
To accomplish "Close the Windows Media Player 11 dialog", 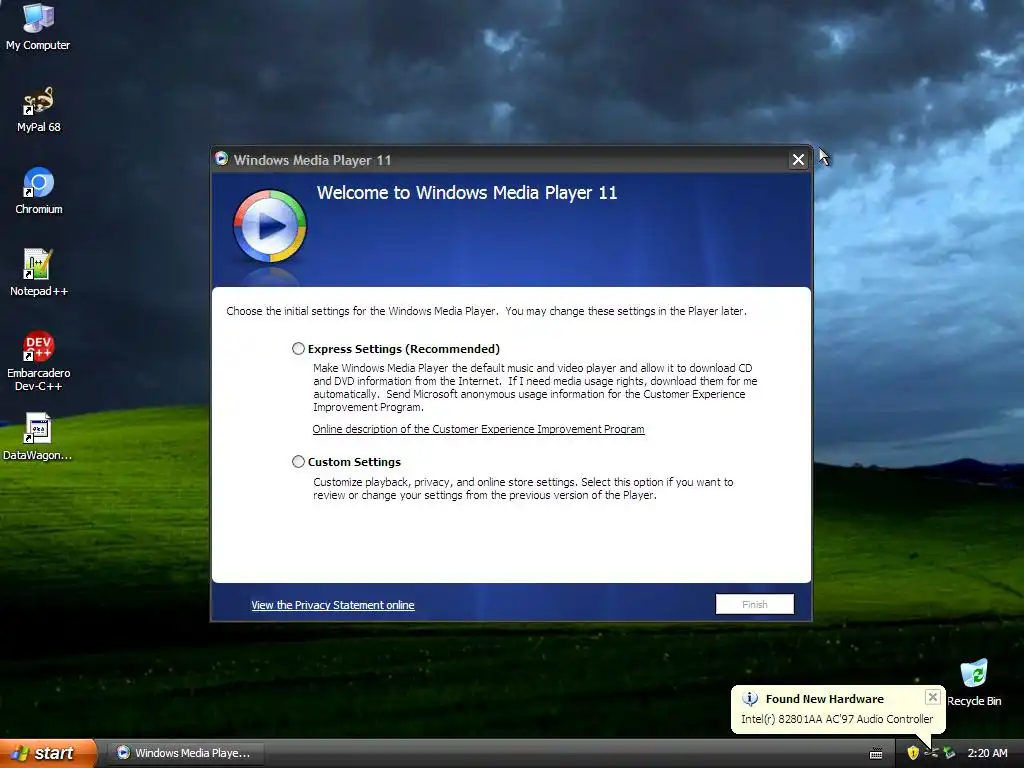I will (x=798, y=160).
